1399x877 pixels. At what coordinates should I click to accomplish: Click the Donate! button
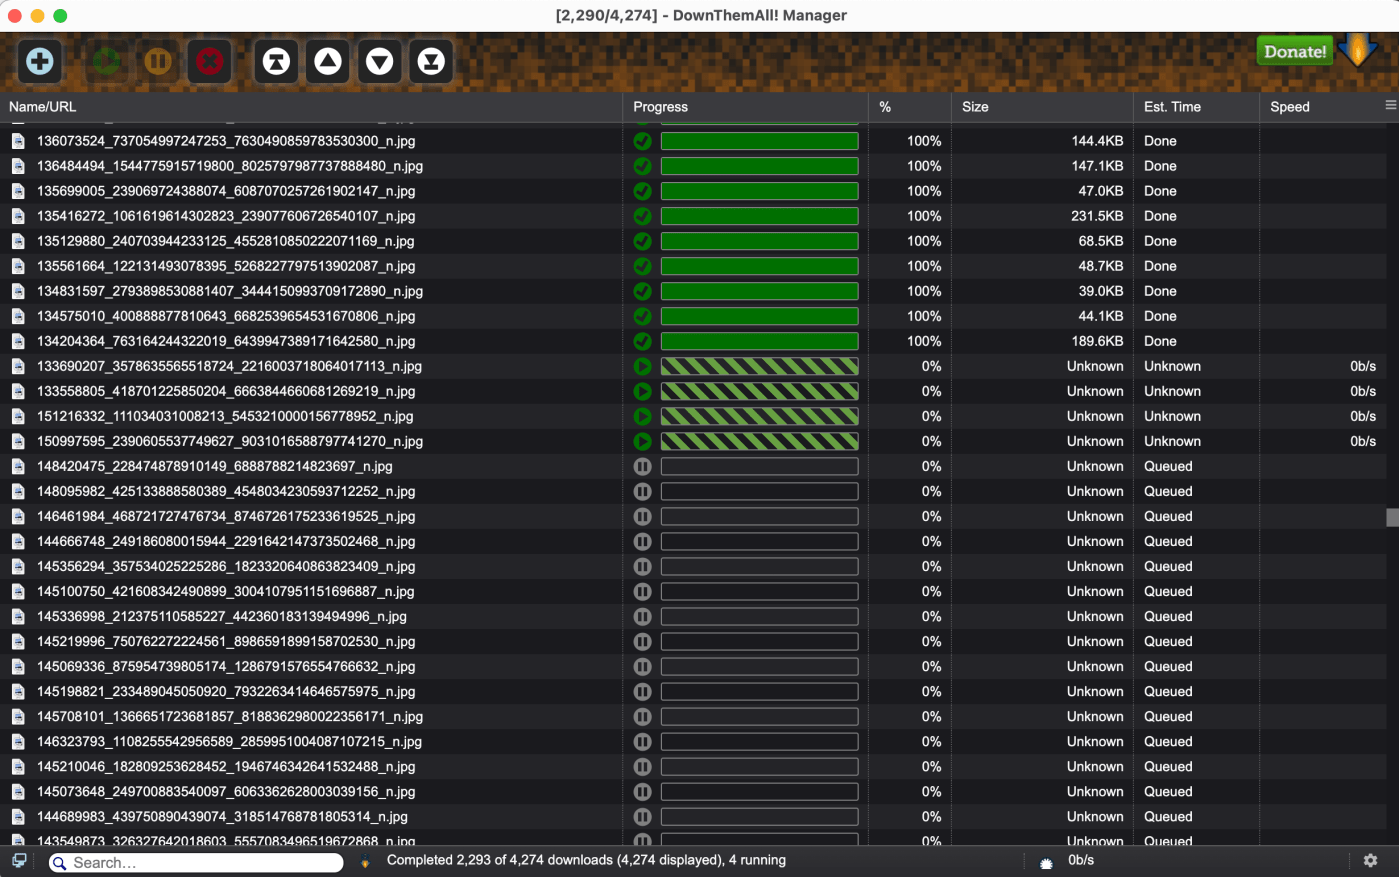[1295, 52]
